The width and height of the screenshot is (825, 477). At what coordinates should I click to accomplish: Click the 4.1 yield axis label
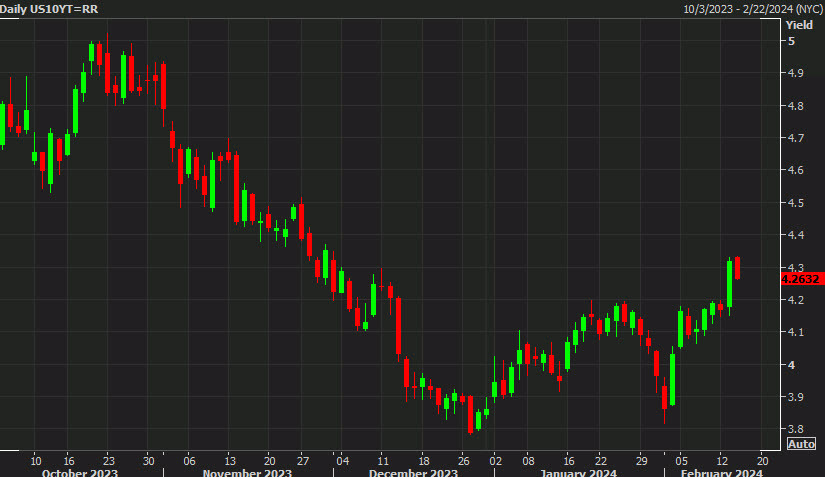point(795,332)
